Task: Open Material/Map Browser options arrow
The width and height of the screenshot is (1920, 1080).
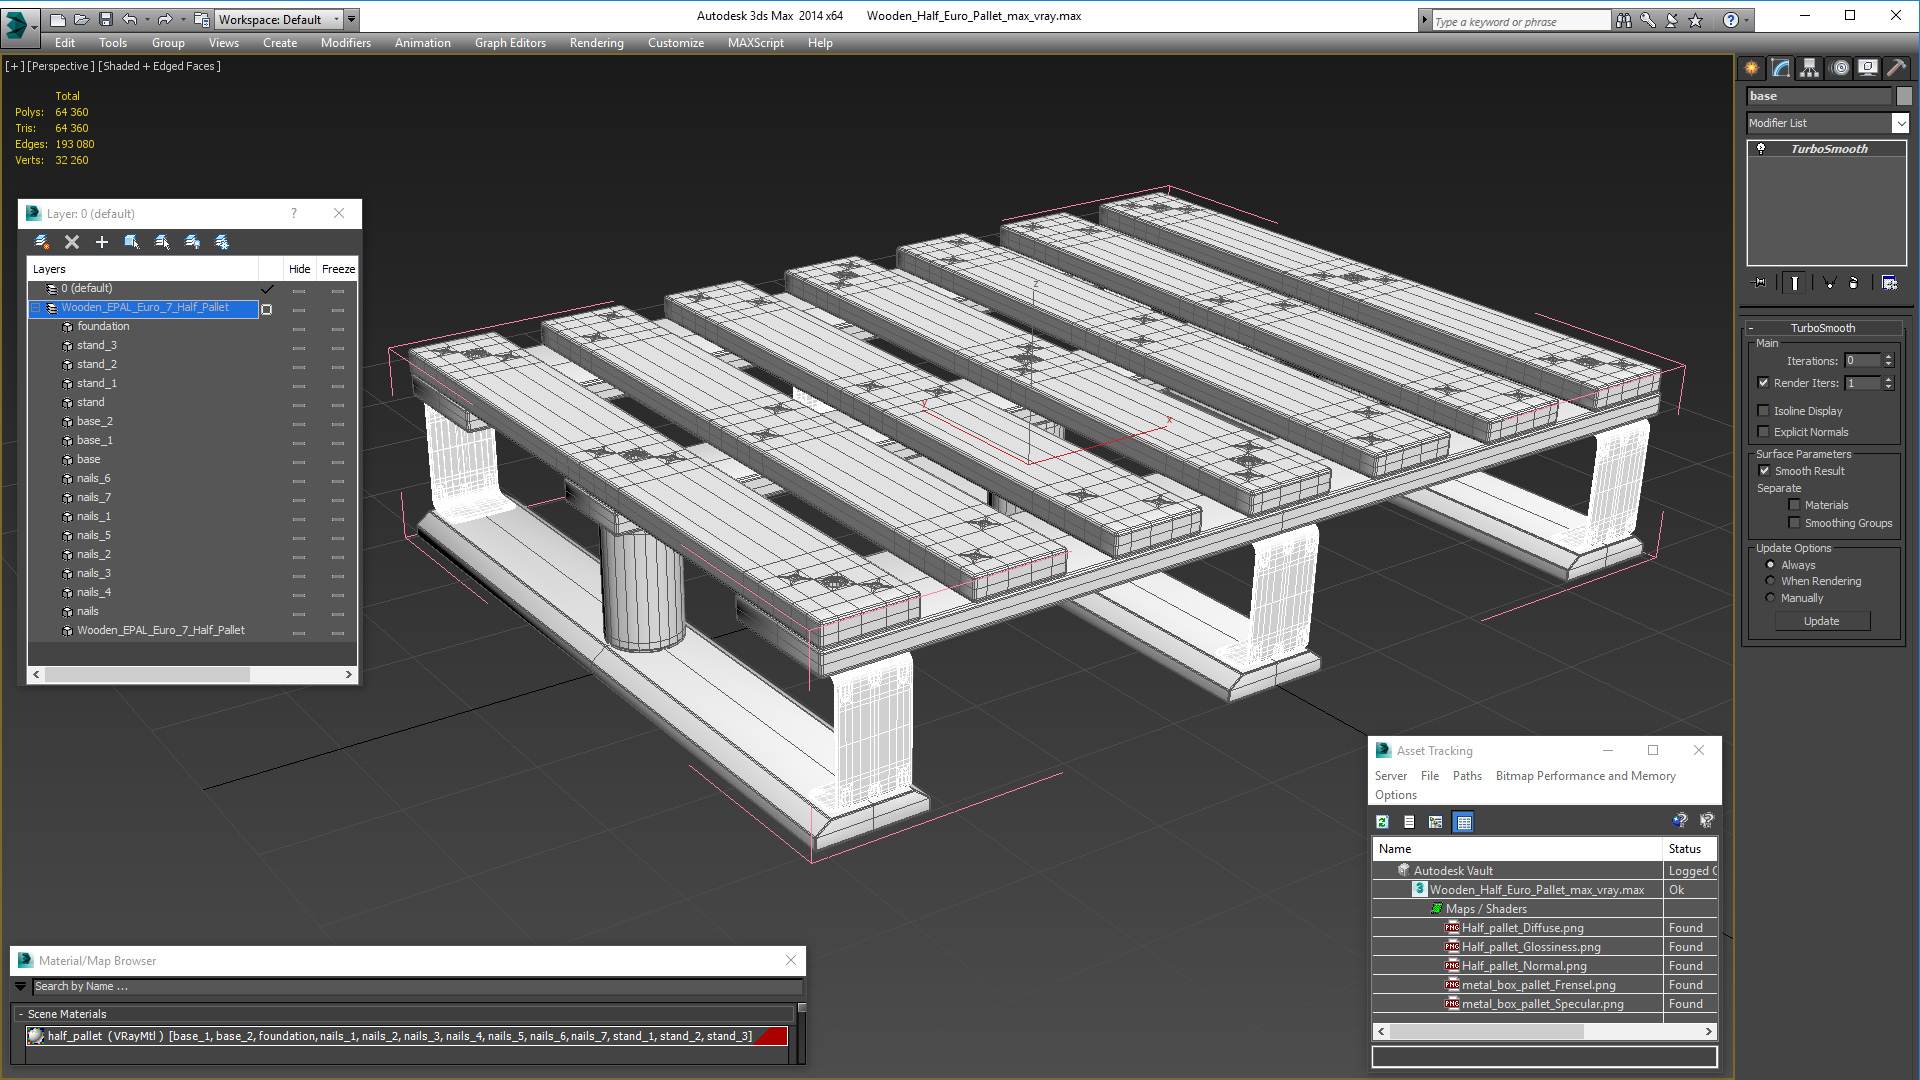Action: pos(20,987)
